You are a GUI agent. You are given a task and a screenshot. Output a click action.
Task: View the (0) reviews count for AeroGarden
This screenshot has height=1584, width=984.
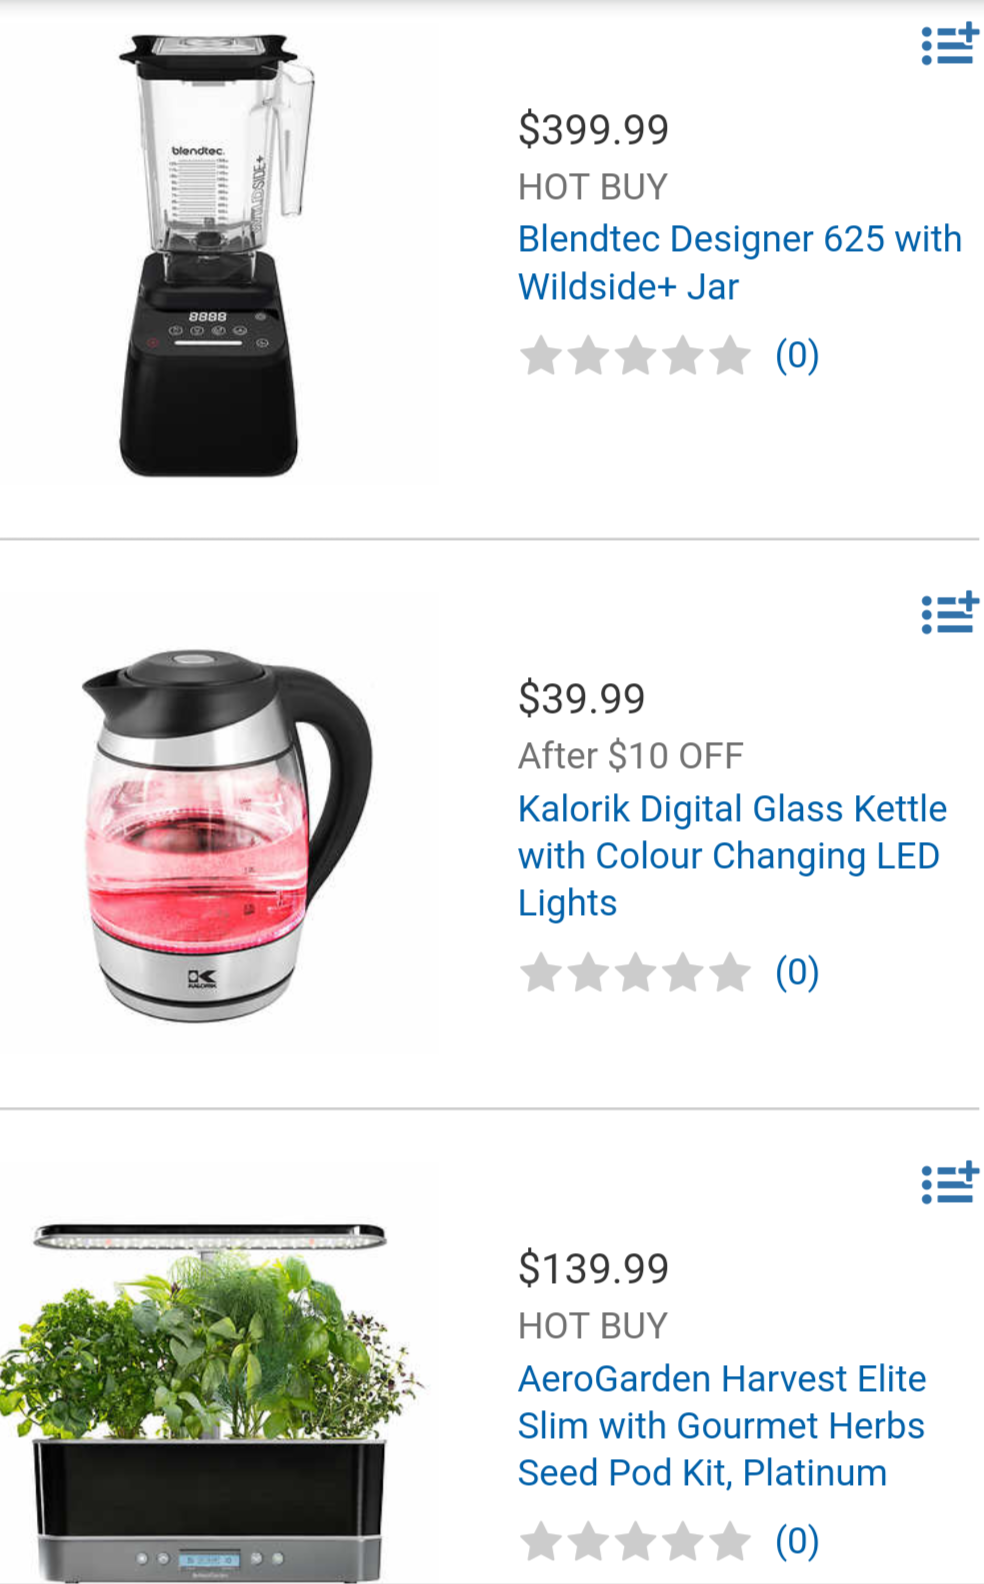coord(797,1541)
